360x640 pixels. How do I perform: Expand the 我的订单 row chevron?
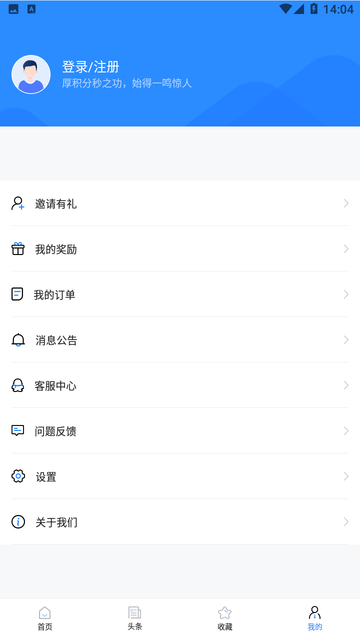point(346,294)
